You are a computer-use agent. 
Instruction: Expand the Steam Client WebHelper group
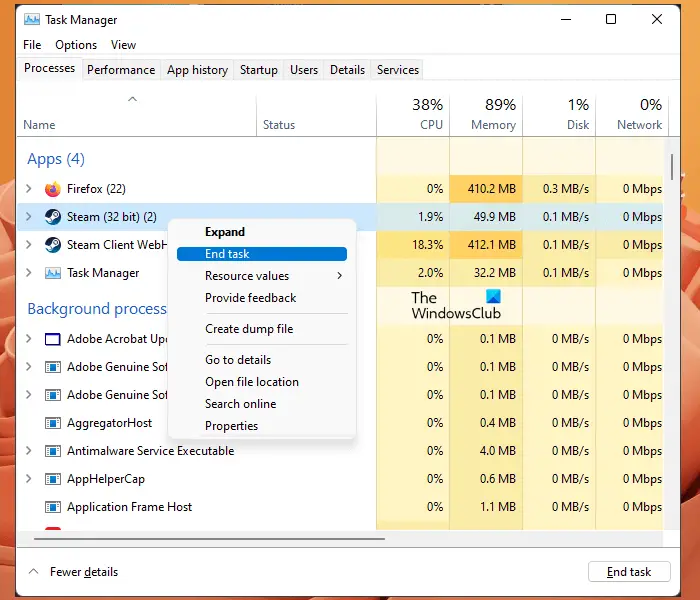click(x=29, y=245)
